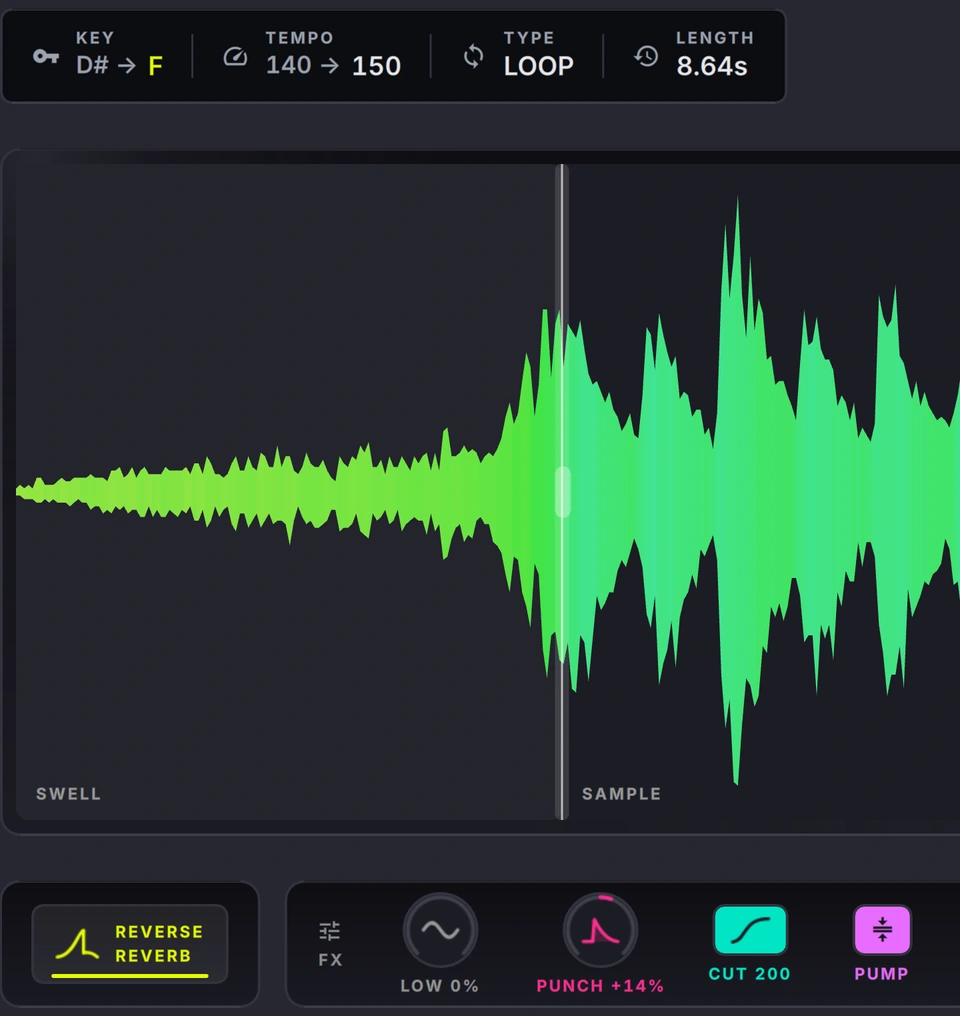
Task: Select the target key F value
Action: [x=155, y=66]
